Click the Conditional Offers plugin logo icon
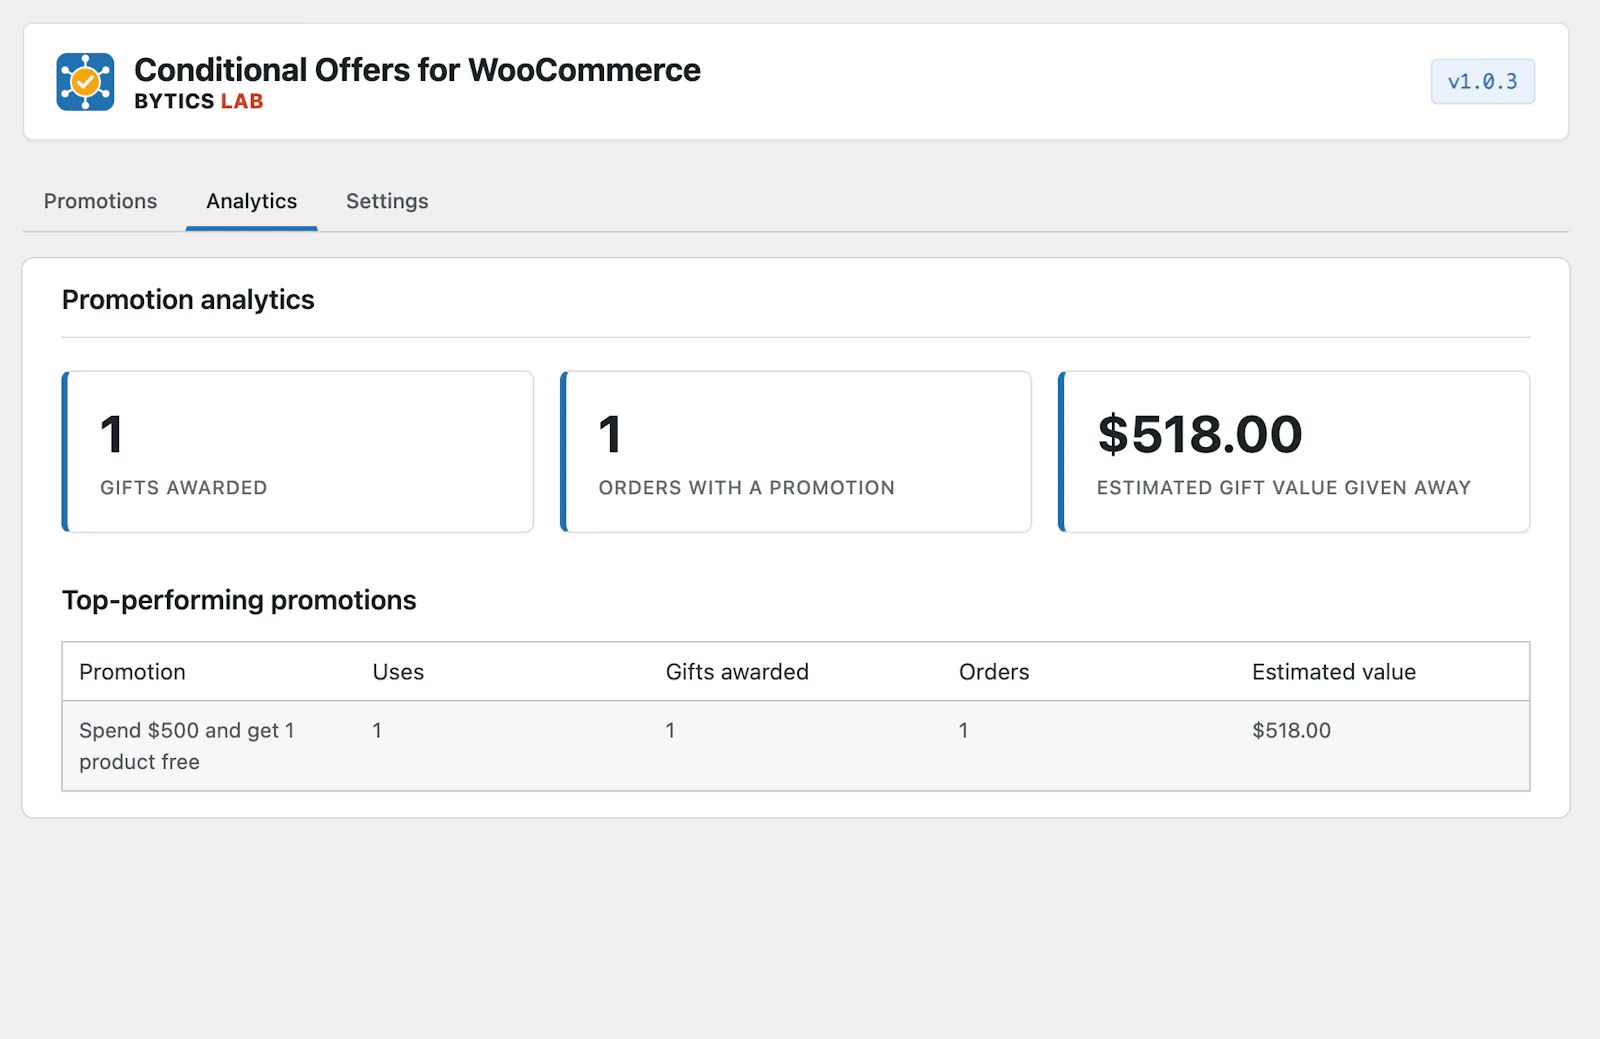The width and height of the screenshot is (1600, 1039). [x=85, y=82]
